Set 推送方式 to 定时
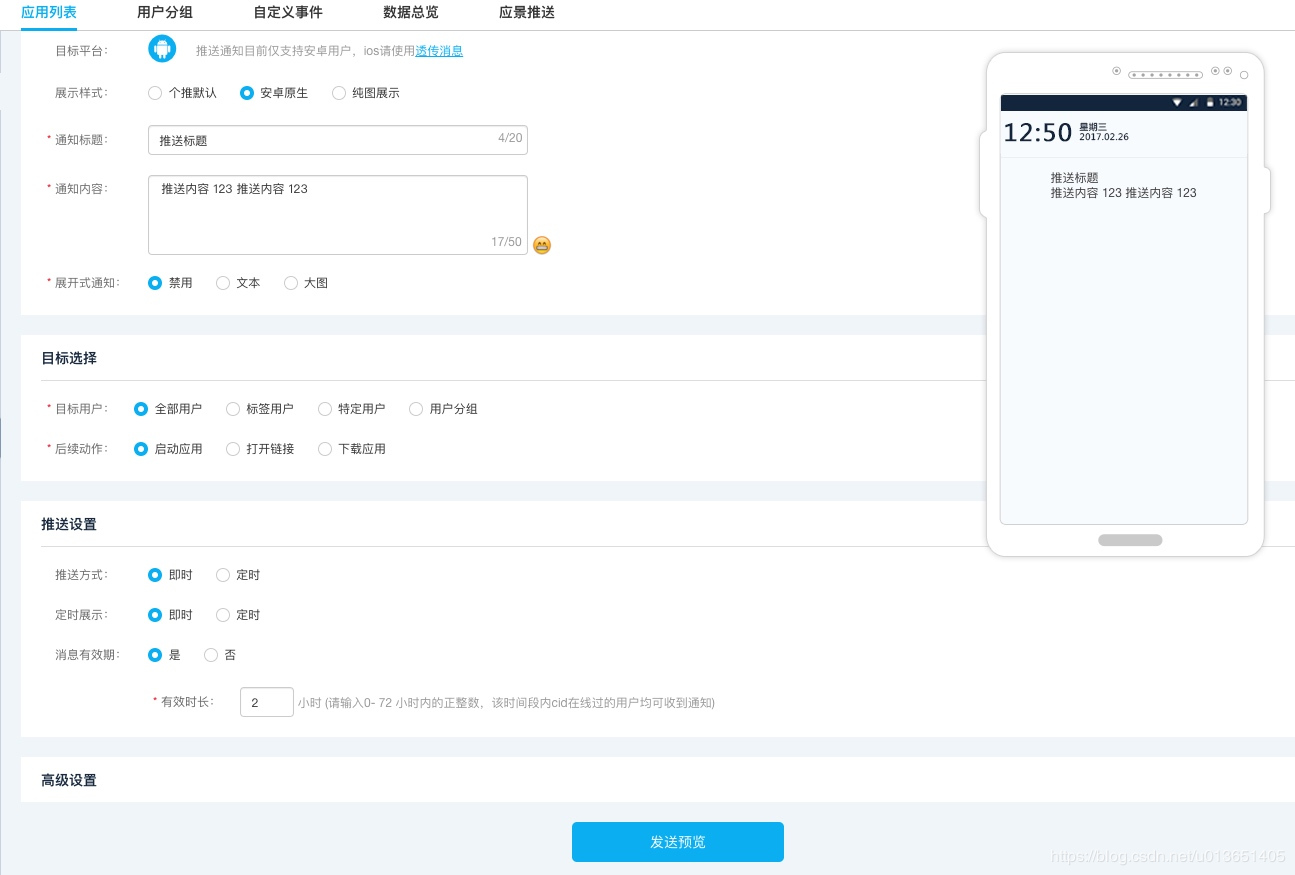Screen dimensions: 1295x875 (x=223, y=575)
